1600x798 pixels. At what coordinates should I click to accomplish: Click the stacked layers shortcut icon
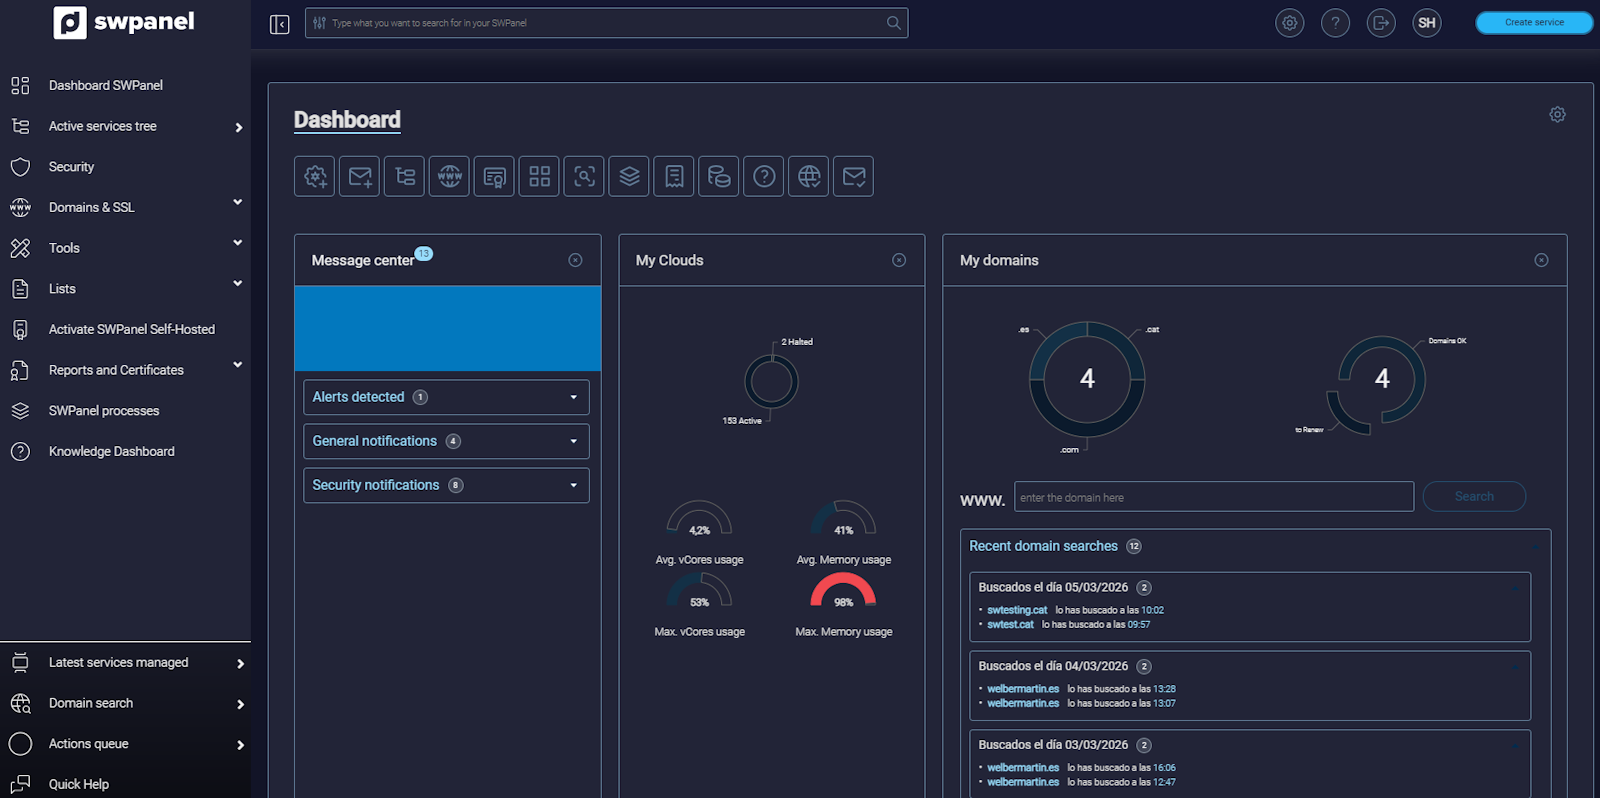(629, 177)
